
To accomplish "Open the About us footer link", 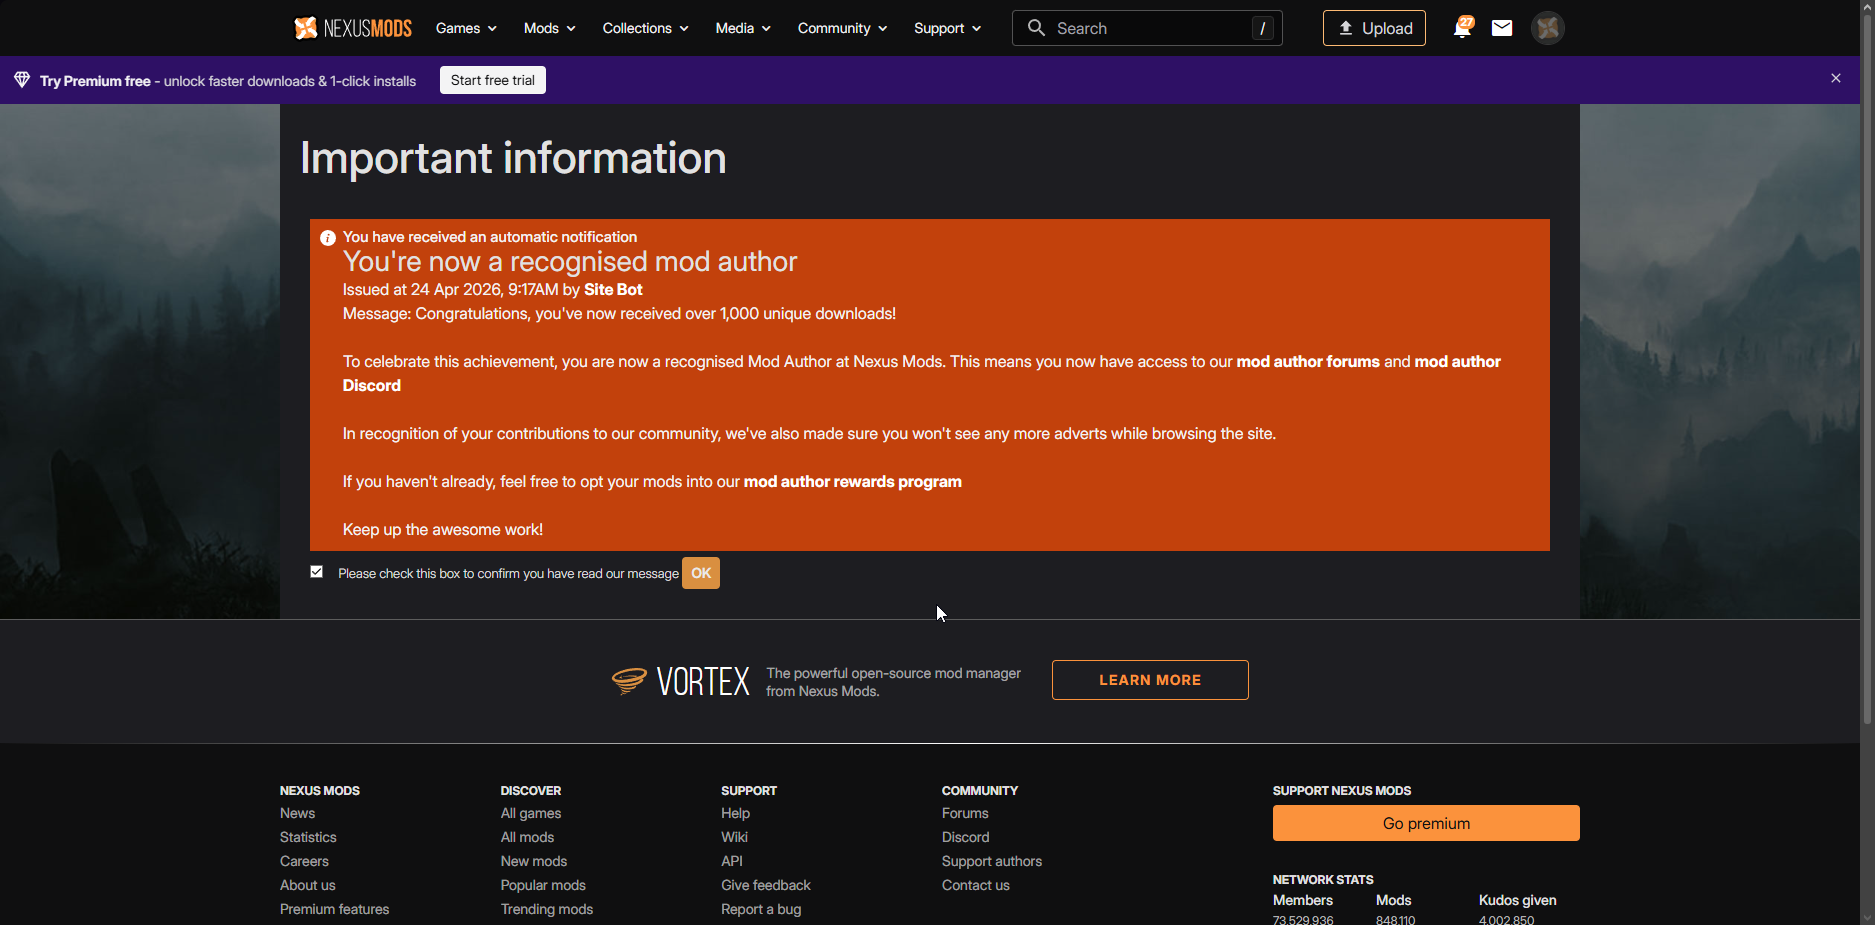I will pyautogui.click(x=308, y=885).
